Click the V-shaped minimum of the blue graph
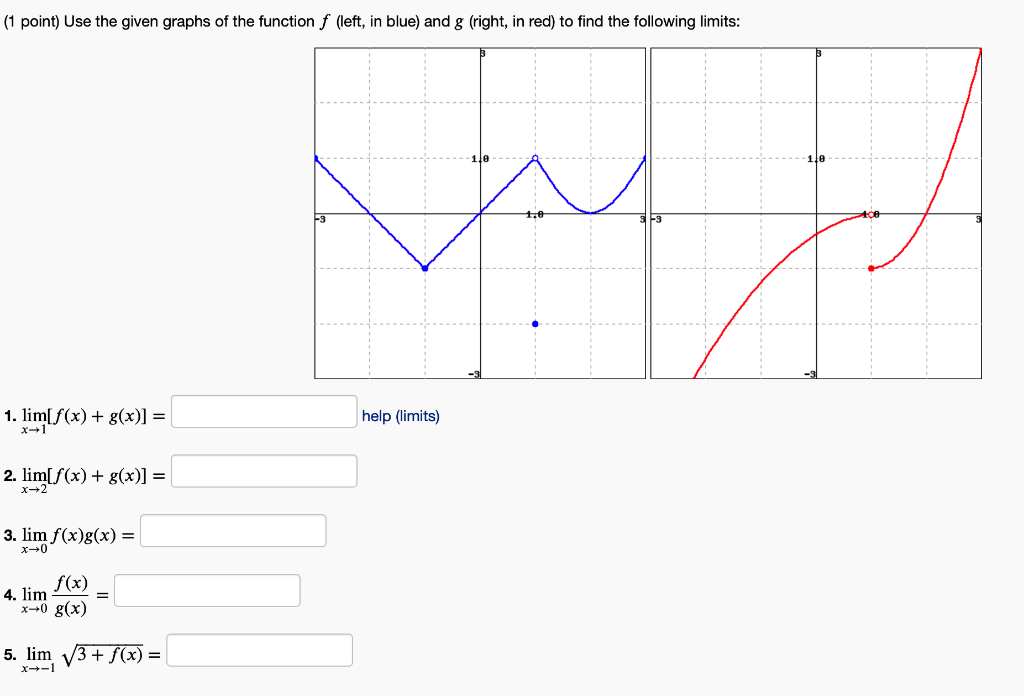The height and width of the screenshot is (696, 1024). pyautogui.click(x=425, y=268)
